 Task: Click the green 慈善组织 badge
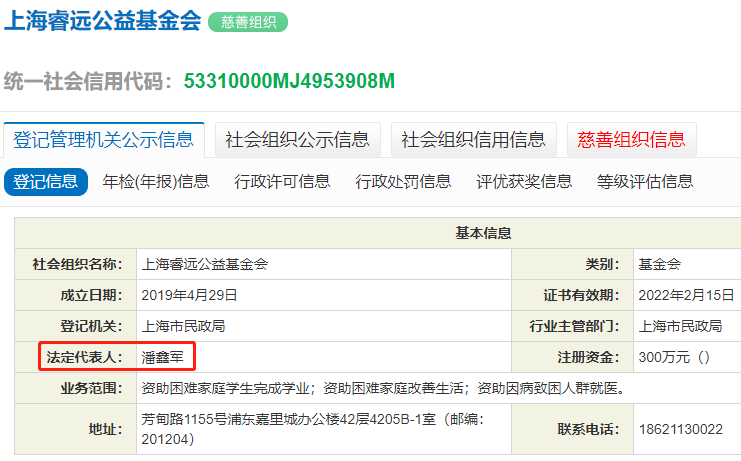click(248, 22)
